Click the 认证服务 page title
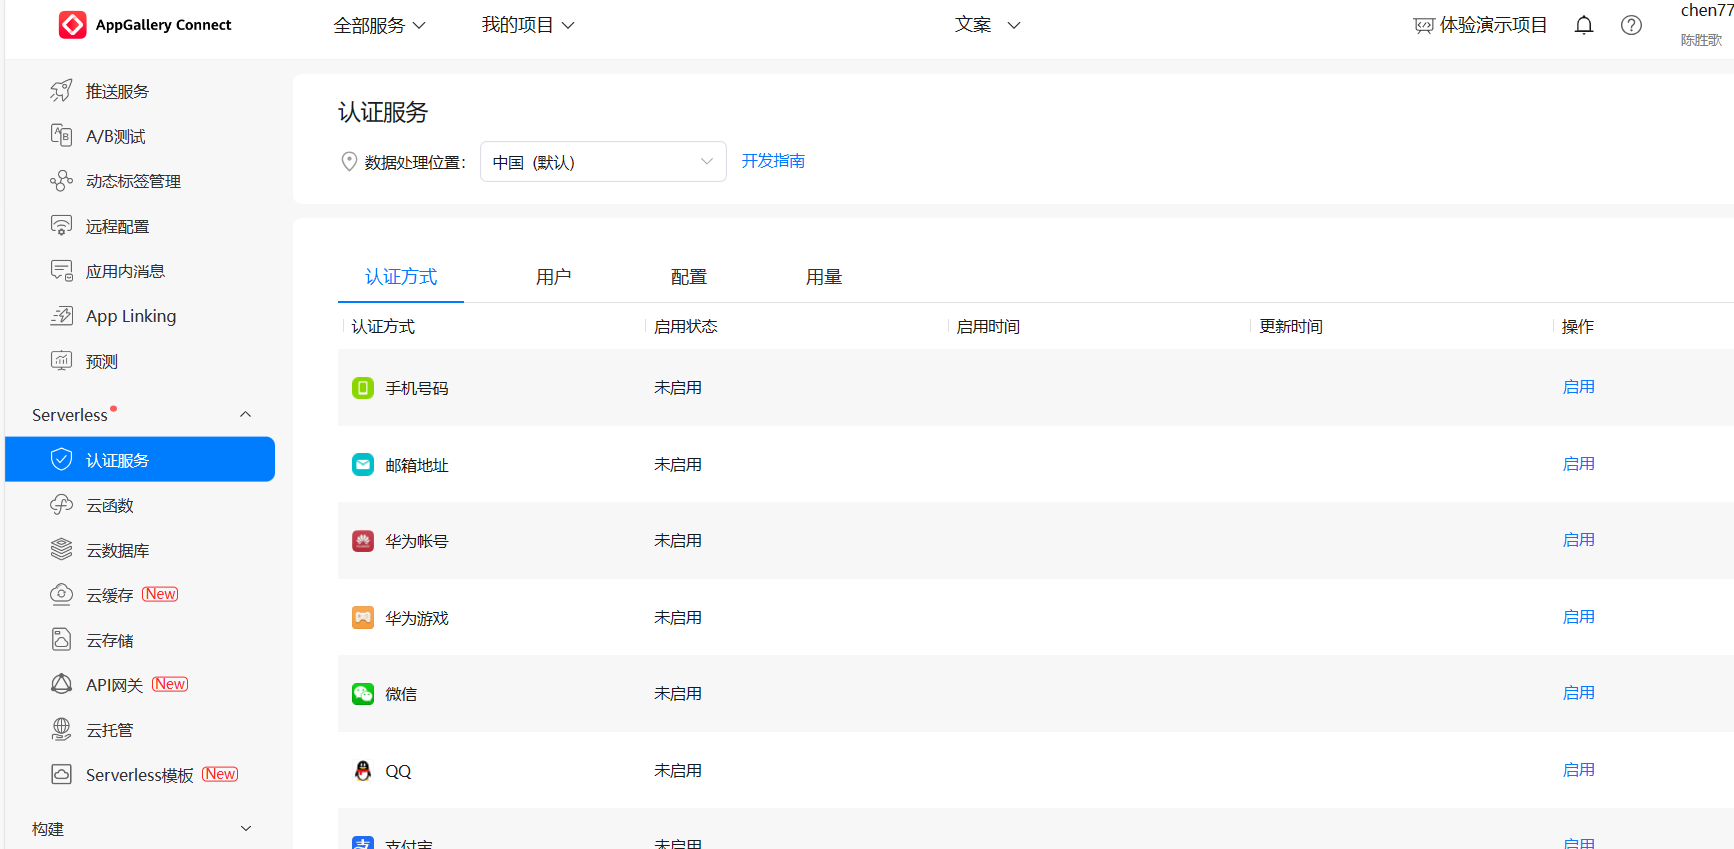 (x=383, y=112)
